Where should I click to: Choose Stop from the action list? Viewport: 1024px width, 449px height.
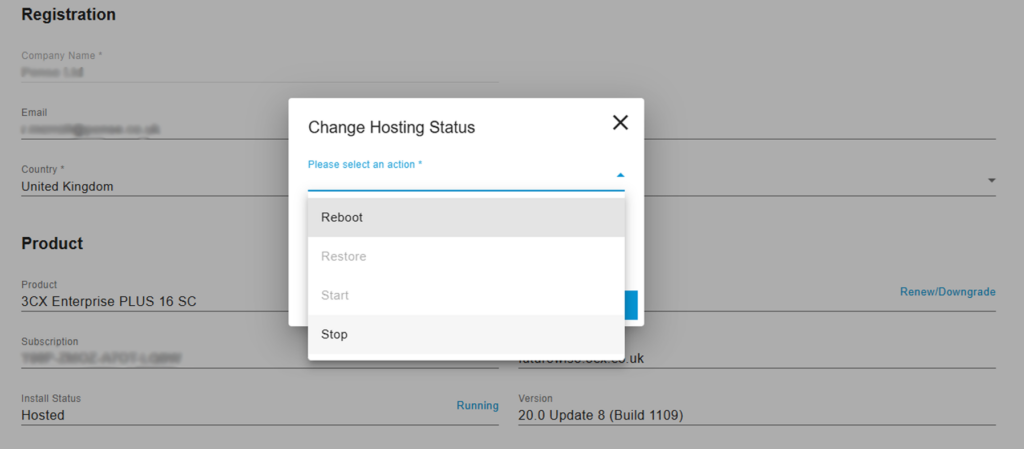click(x=466, y=334)
